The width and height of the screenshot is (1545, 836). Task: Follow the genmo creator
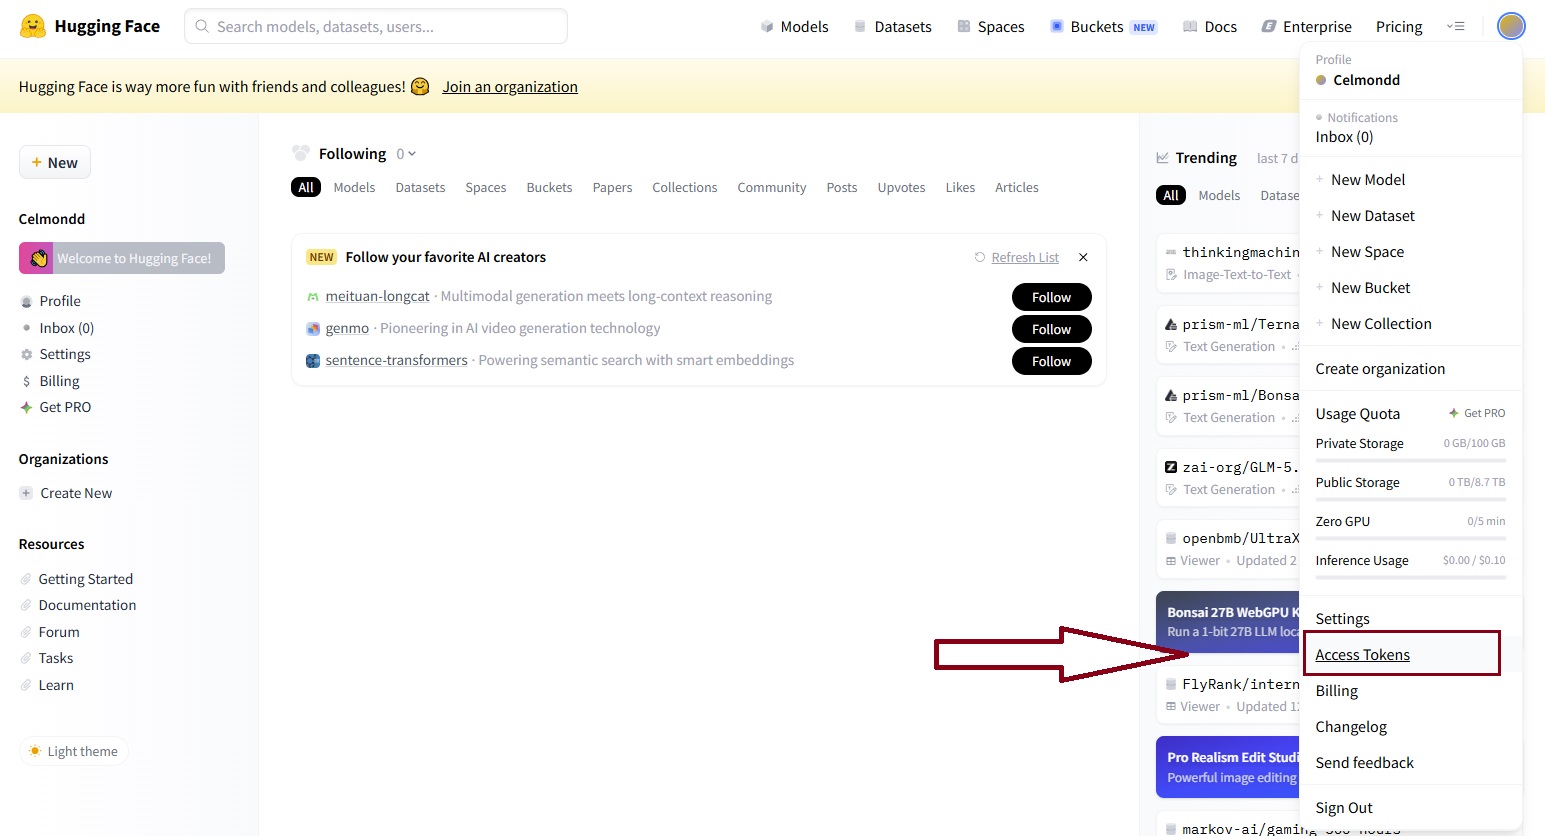click(x=1051, y=329)
